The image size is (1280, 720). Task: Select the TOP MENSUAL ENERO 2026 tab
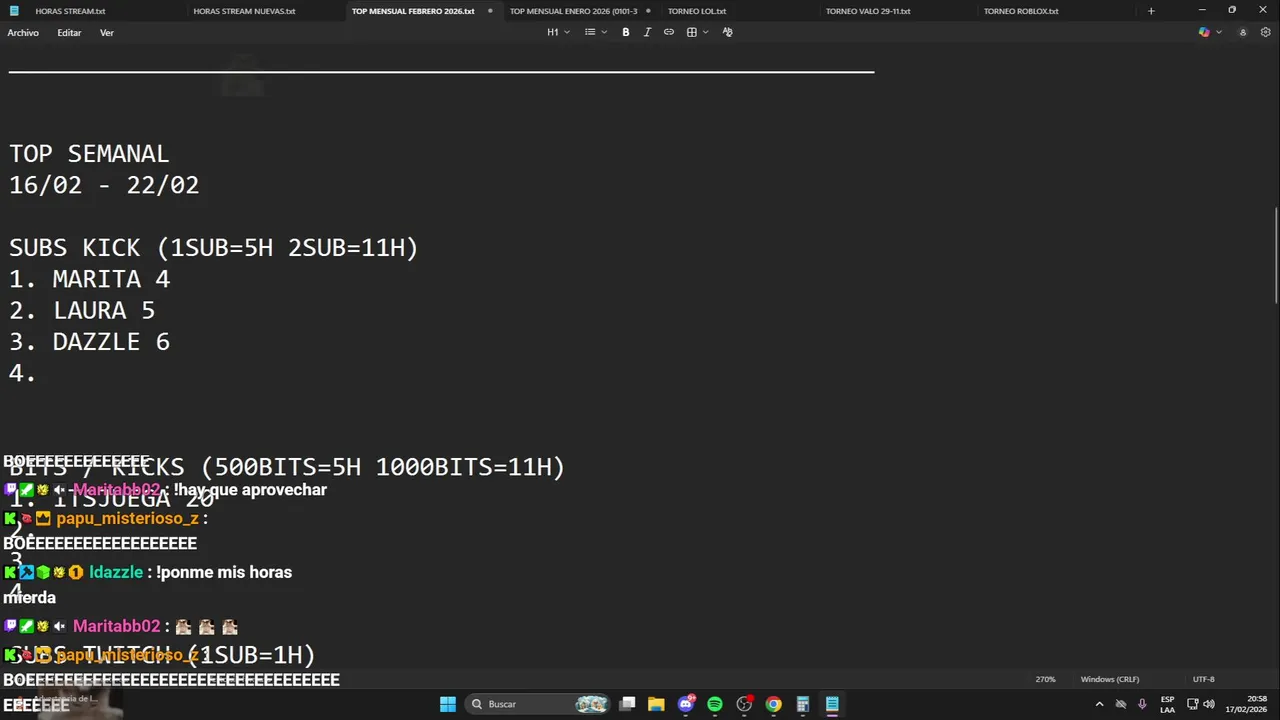click(x=573, y=11)
